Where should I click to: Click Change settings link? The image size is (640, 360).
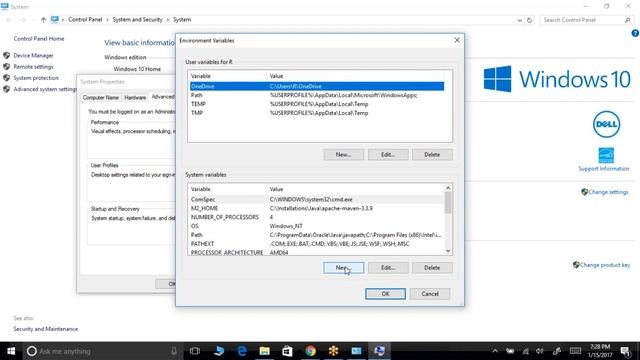pos(608,192)
